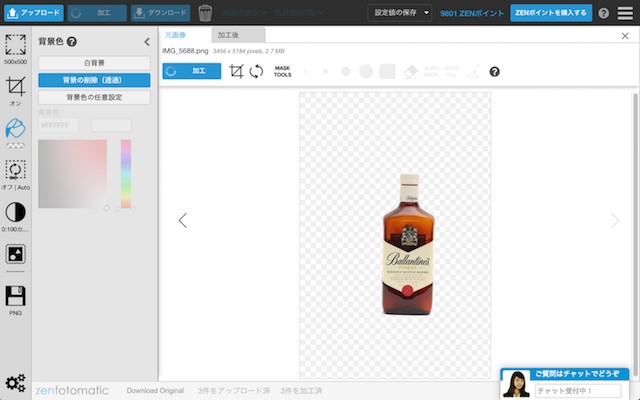Select 背景の削除（透過） option
The height and width of the screenshot is (400, 640).
tap(94, 80)
